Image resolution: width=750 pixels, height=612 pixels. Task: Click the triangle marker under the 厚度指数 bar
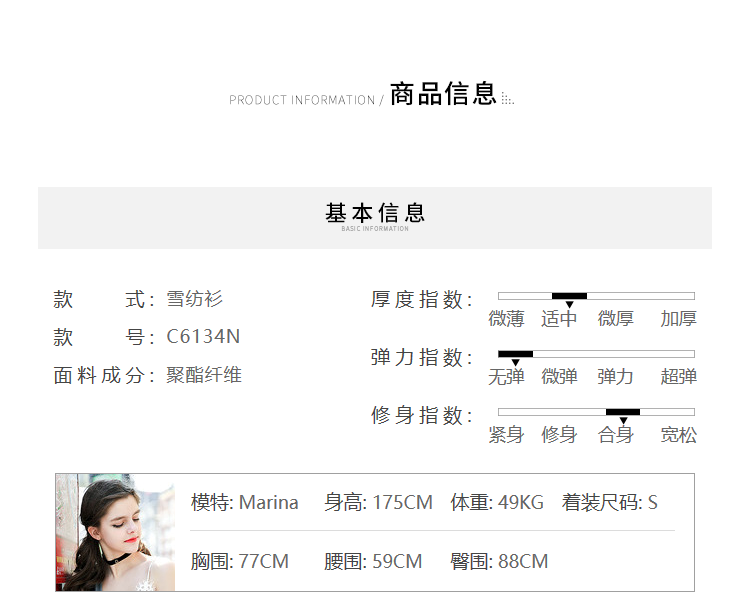569,305
